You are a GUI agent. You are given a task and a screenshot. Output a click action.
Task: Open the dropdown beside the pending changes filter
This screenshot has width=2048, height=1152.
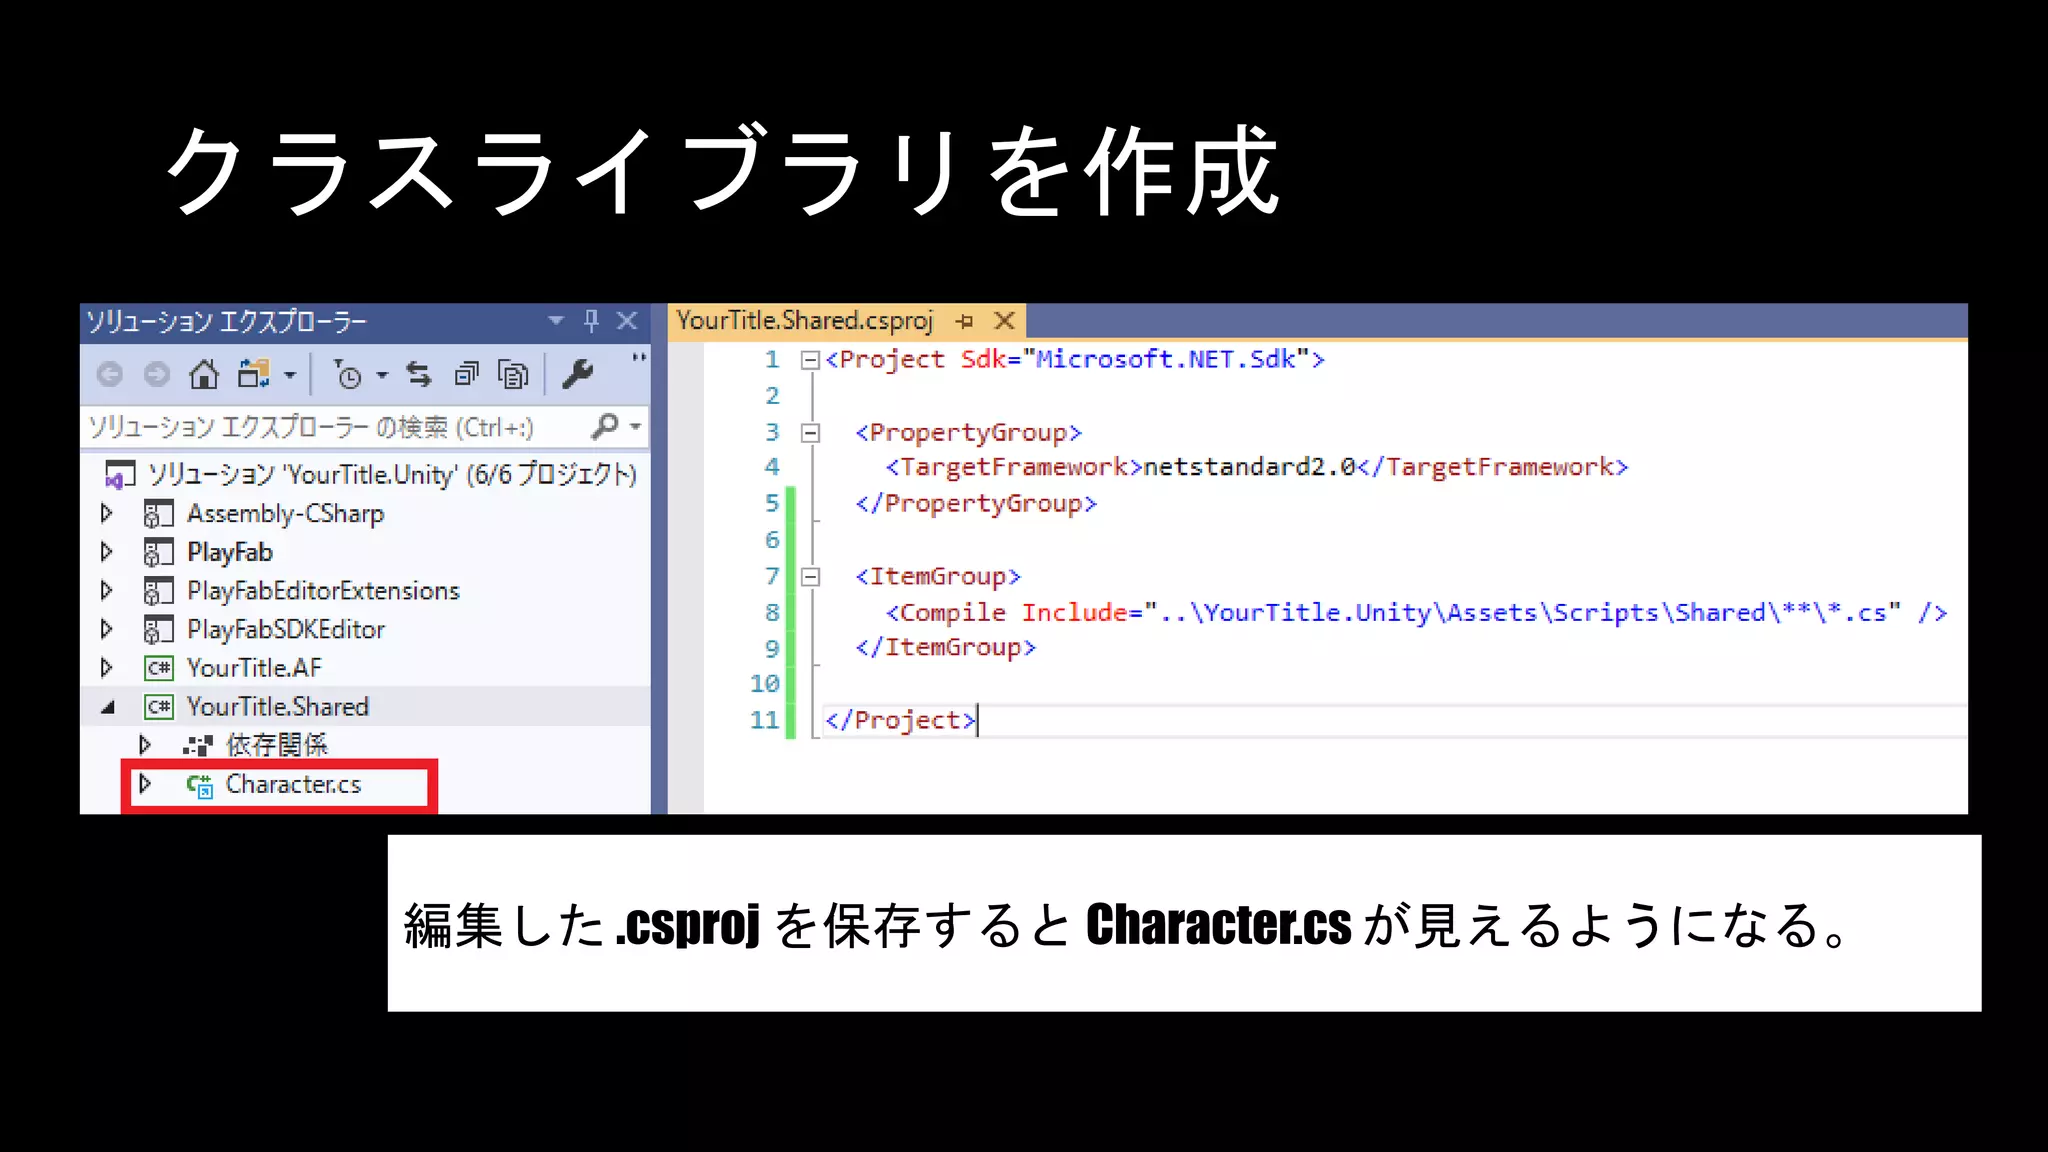tap(382, 376)
